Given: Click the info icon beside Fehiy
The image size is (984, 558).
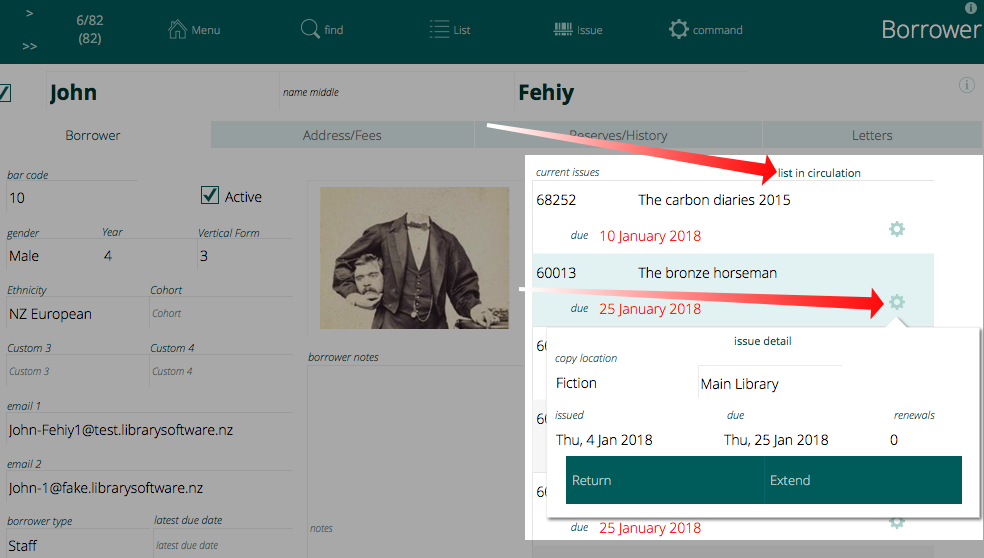Looking at the screenshot, I should tap(966, 85).
